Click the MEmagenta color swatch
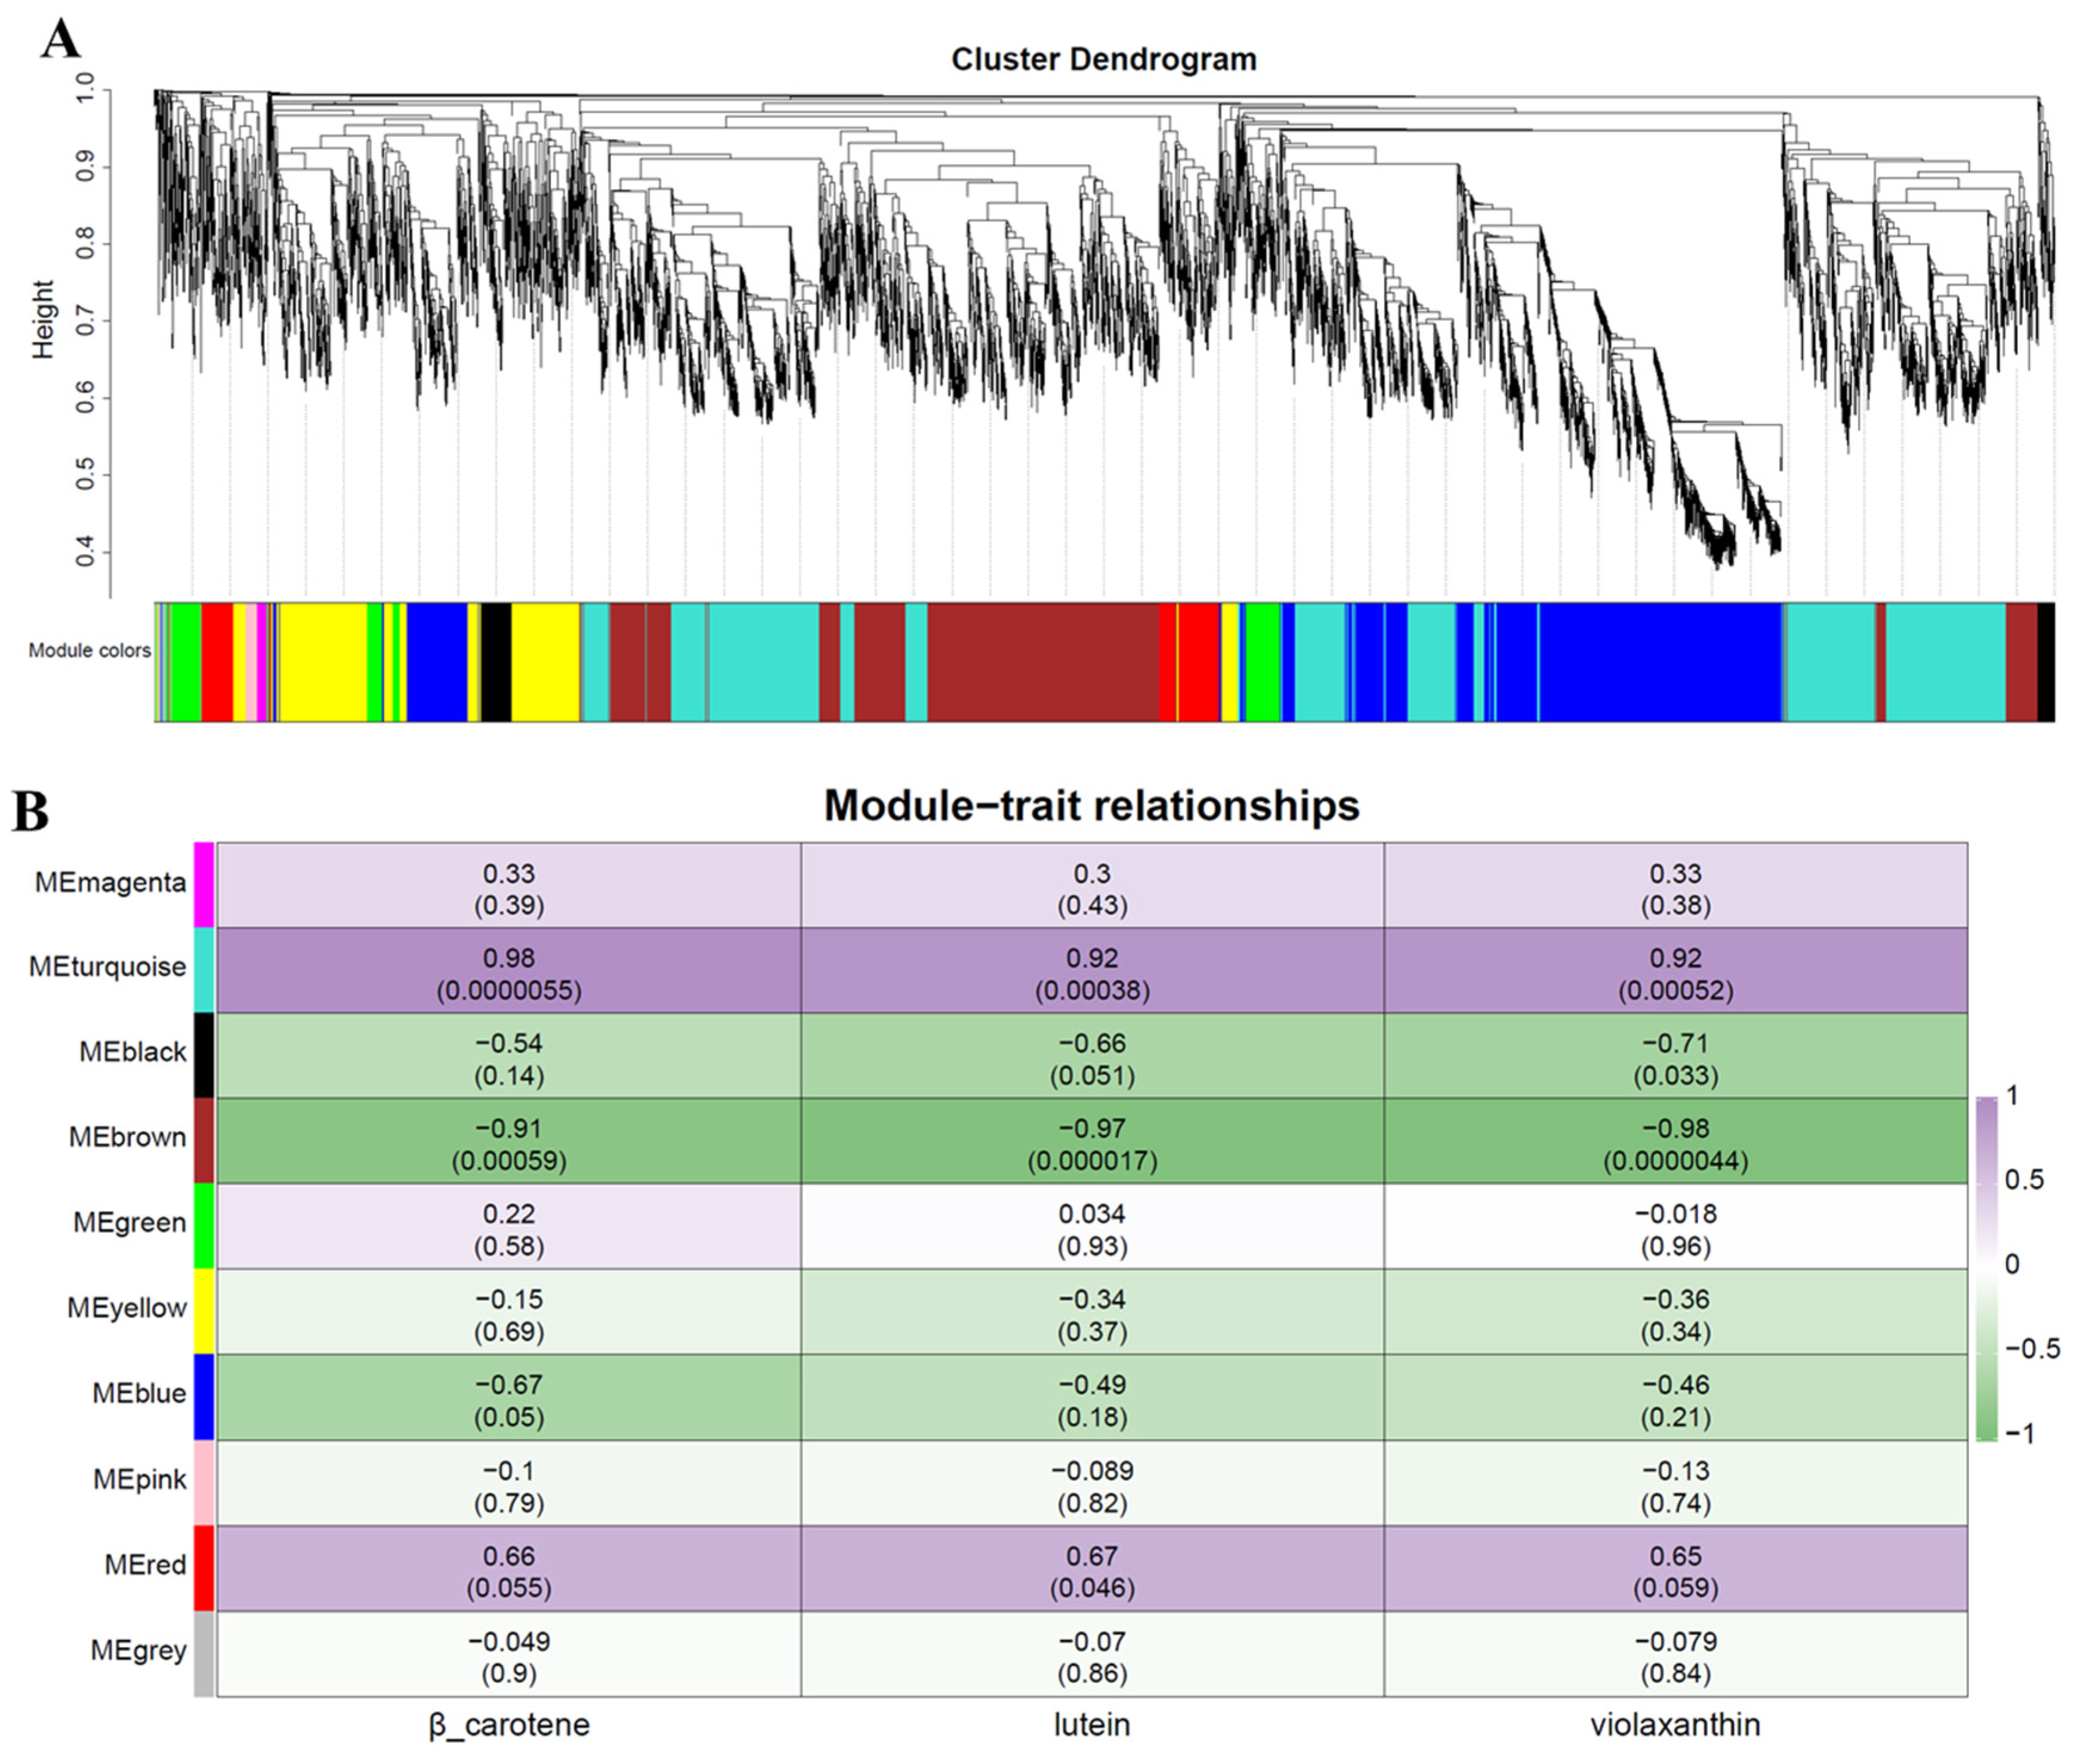Screen dimensions: 2083x1764 pyautogui.click(x=204, y=884)
